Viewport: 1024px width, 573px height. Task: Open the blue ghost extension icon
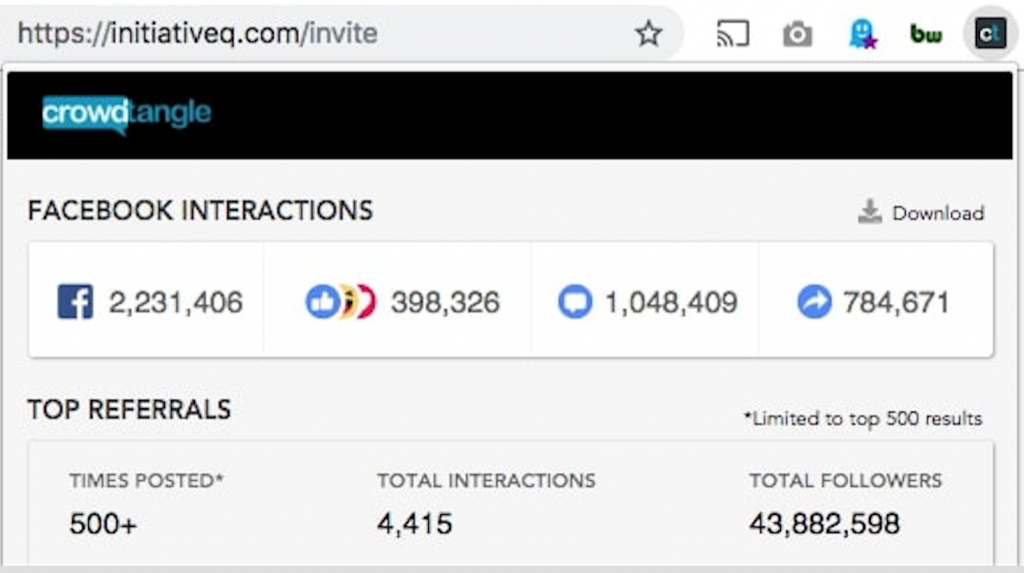click(x=862, y=35)
